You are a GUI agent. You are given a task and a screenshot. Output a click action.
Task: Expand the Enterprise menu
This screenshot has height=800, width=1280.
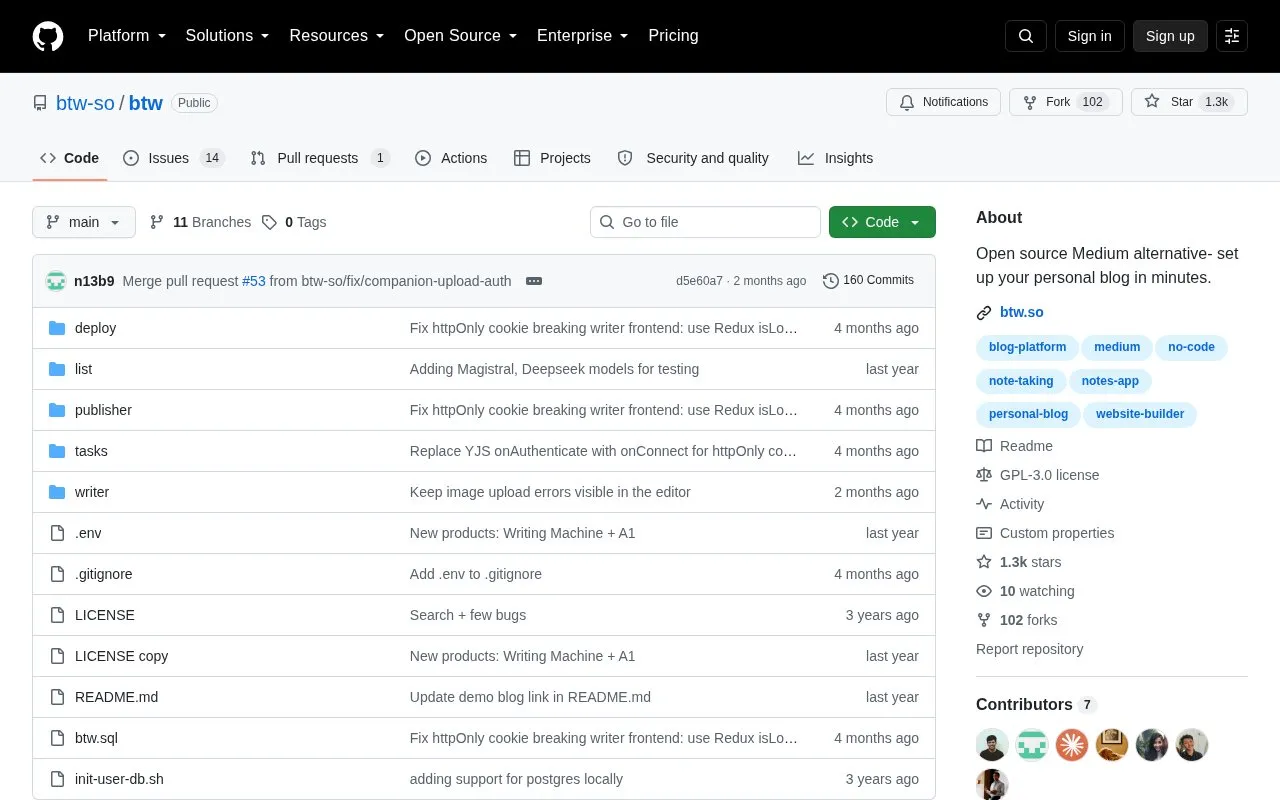click(582, 36)
